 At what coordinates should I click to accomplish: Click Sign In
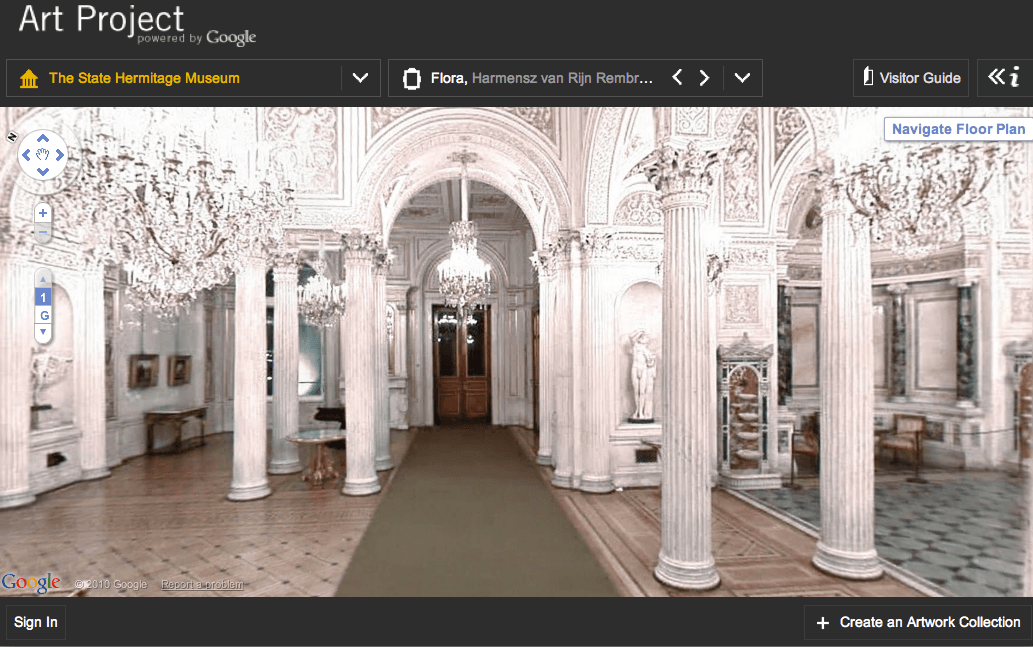point(36,622)
